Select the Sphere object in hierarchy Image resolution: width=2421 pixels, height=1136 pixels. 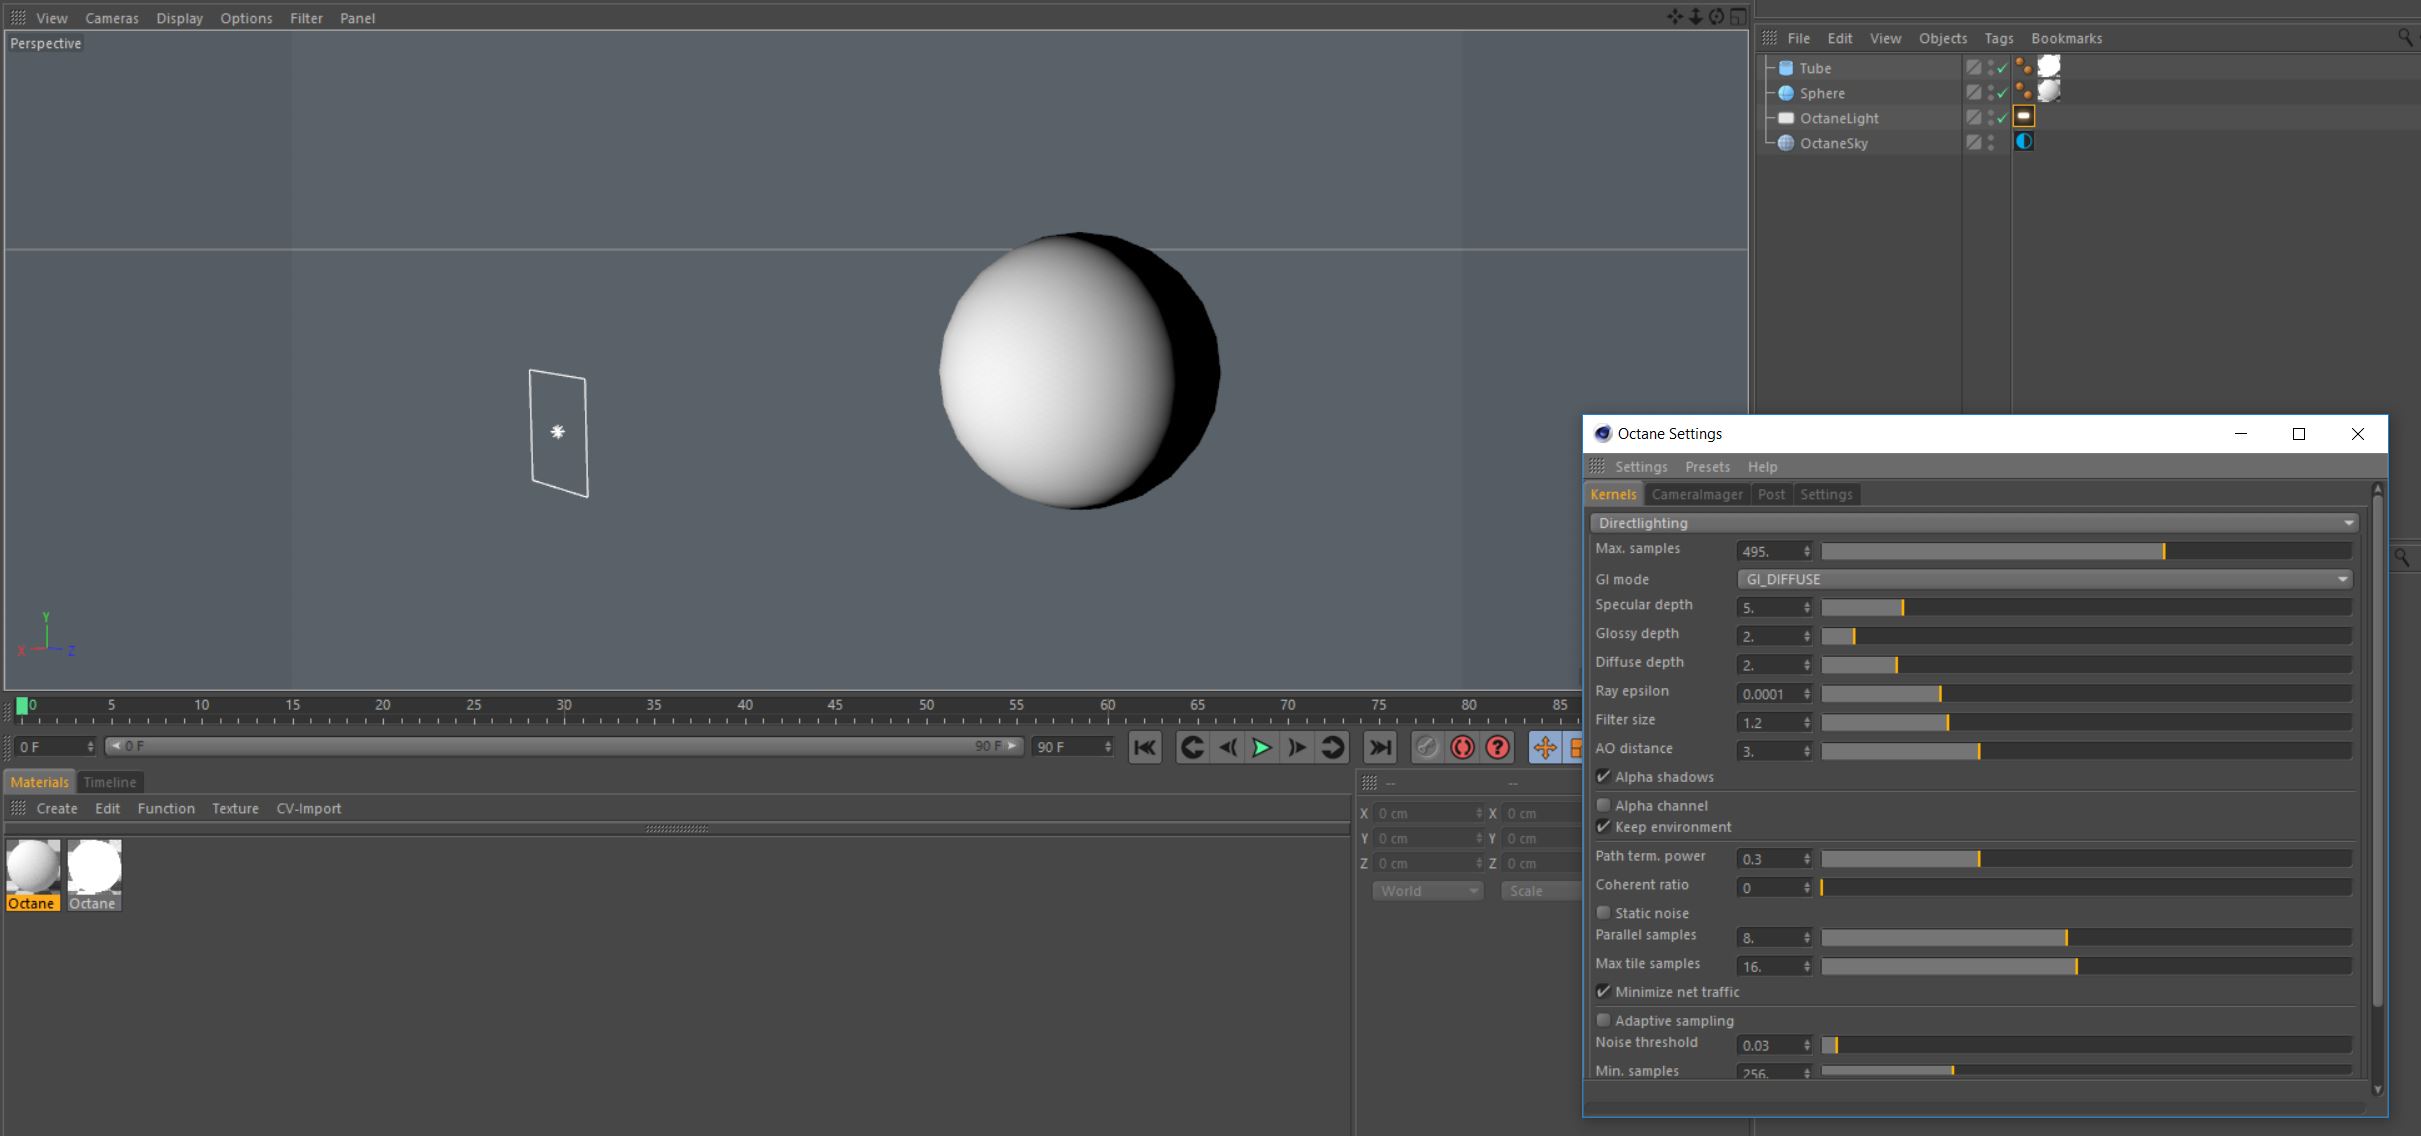click(x=1821, y=93)
